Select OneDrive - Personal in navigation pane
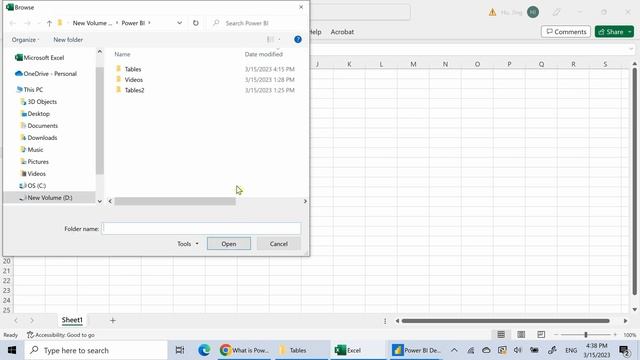640x360 pixels. pyautogui.click(x=50, y=74)
